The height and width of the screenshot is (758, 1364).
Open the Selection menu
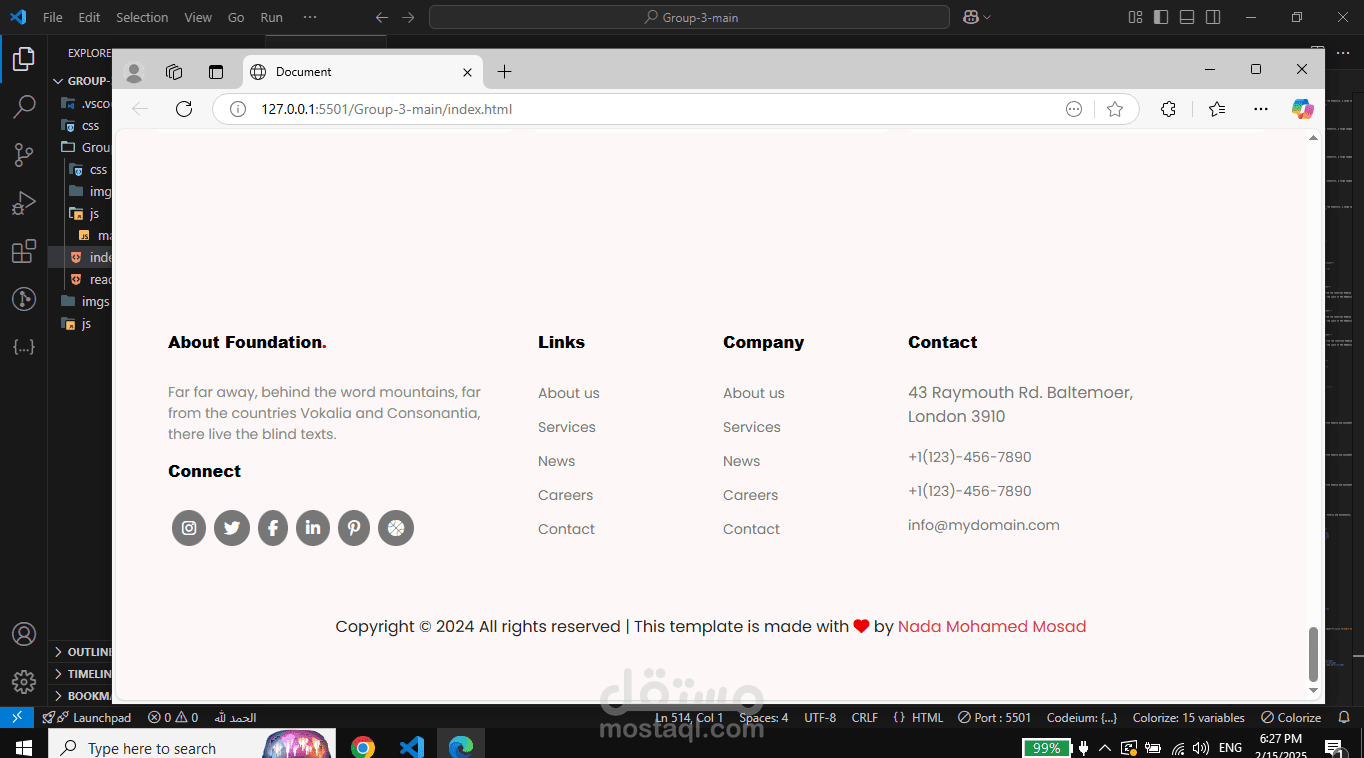(142, 17)
